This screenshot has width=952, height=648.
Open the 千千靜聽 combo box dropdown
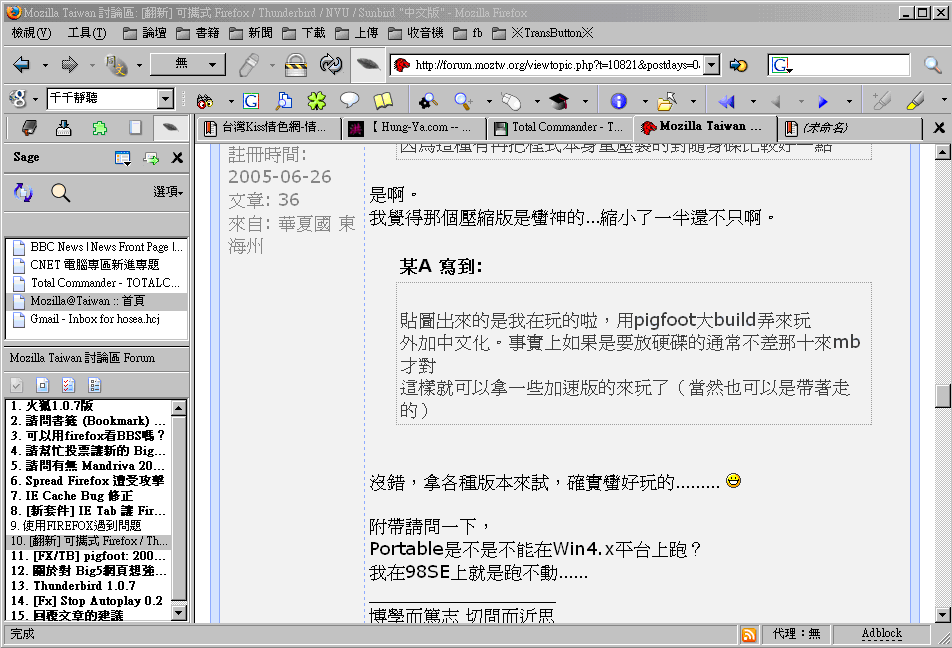[x=166, y=99]
